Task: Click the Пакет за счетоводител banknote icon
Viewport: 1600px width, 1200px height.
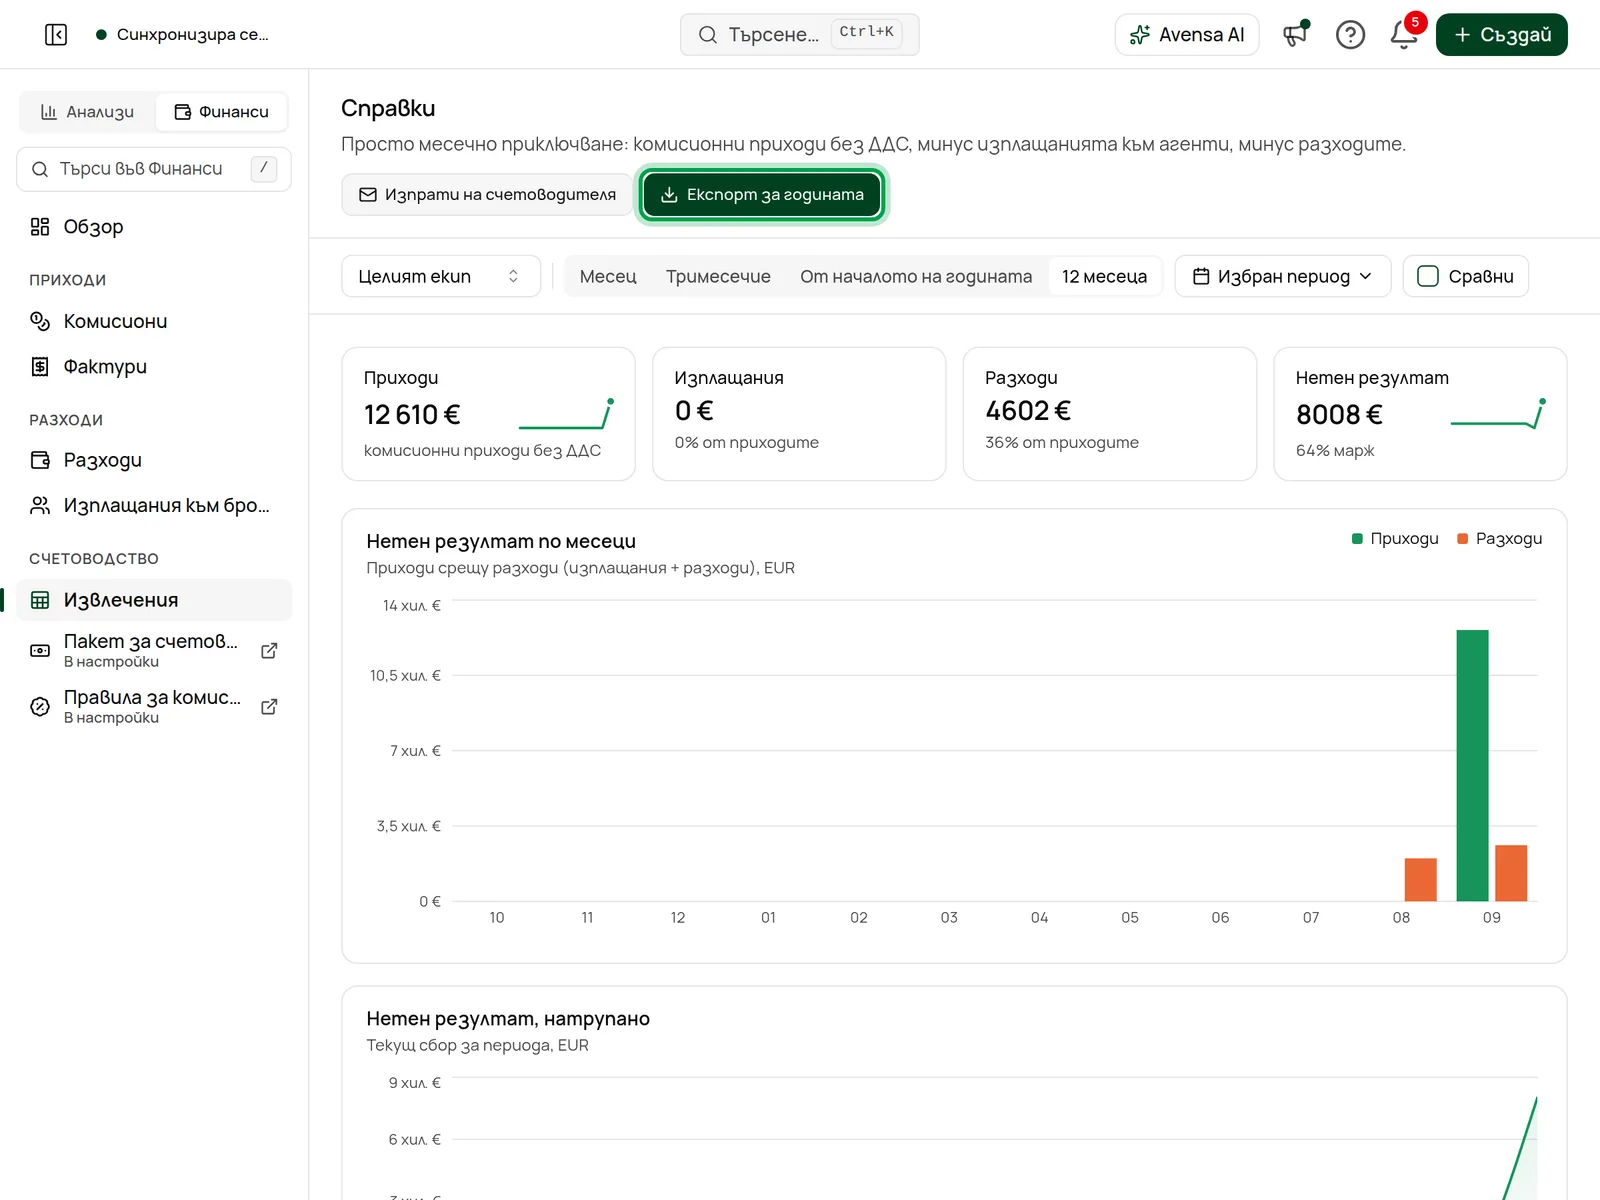Action: pyautogui.click(x=40, y=651)
